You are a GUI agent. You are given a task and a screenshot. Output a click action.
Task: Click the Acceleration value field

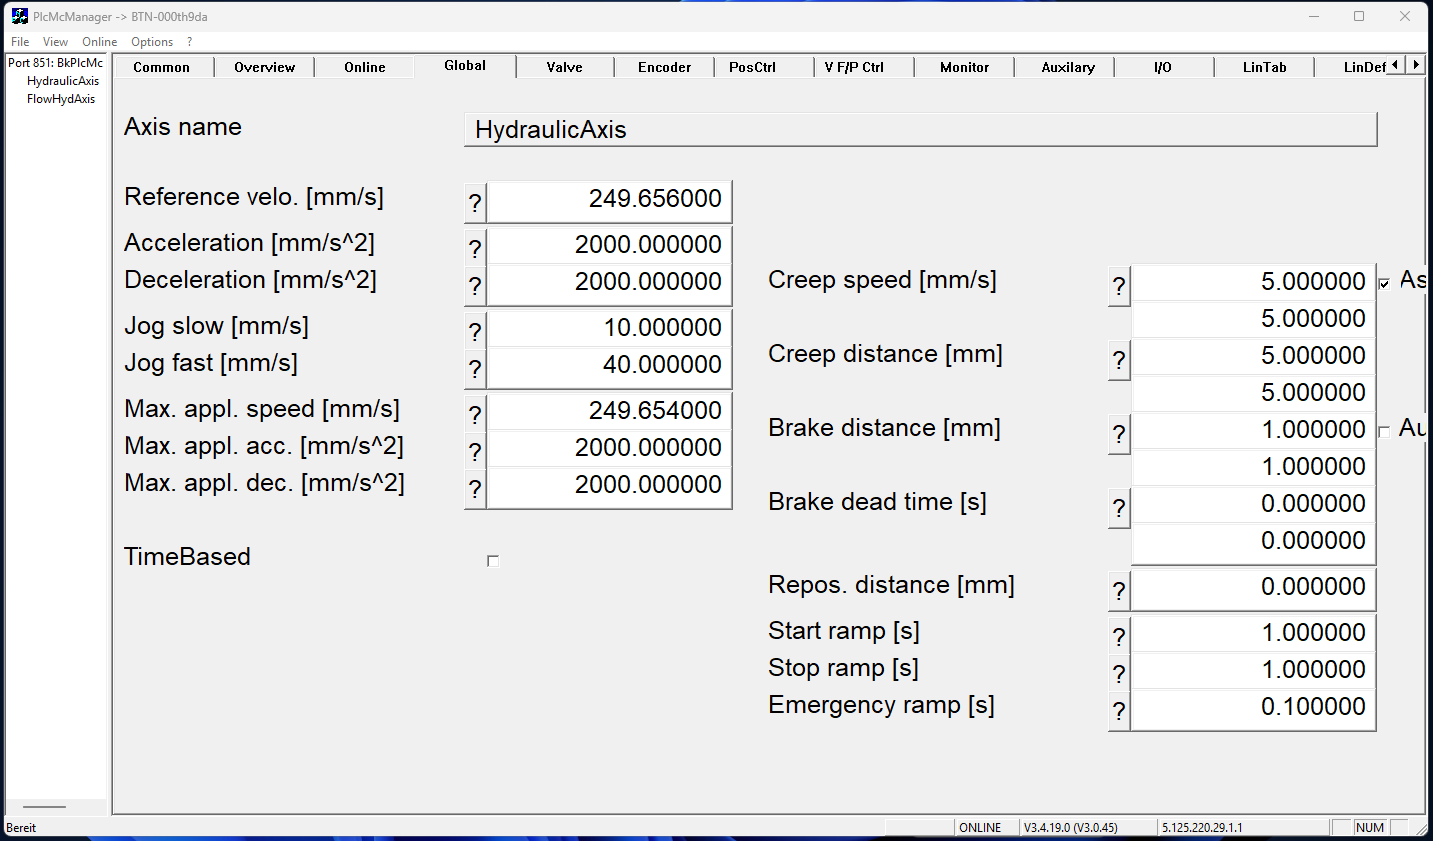tap(609, 245)
